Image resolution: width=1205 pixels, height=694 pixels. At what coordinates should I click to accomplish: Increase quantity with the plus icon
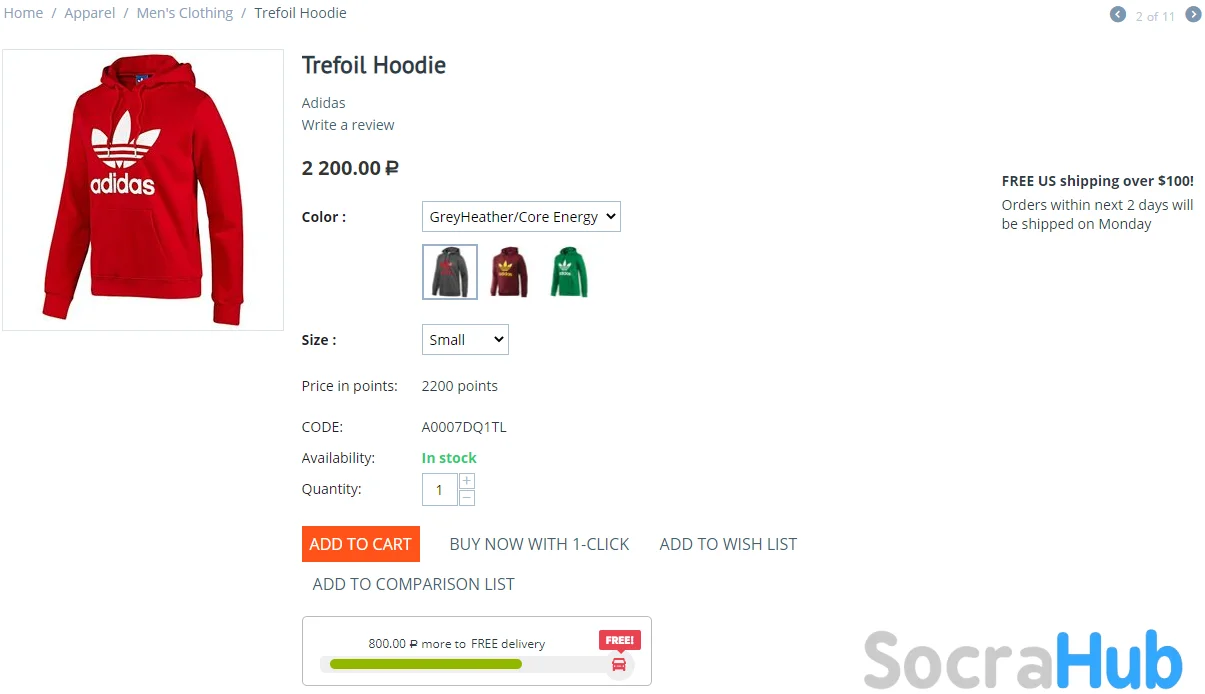(466, 481)
